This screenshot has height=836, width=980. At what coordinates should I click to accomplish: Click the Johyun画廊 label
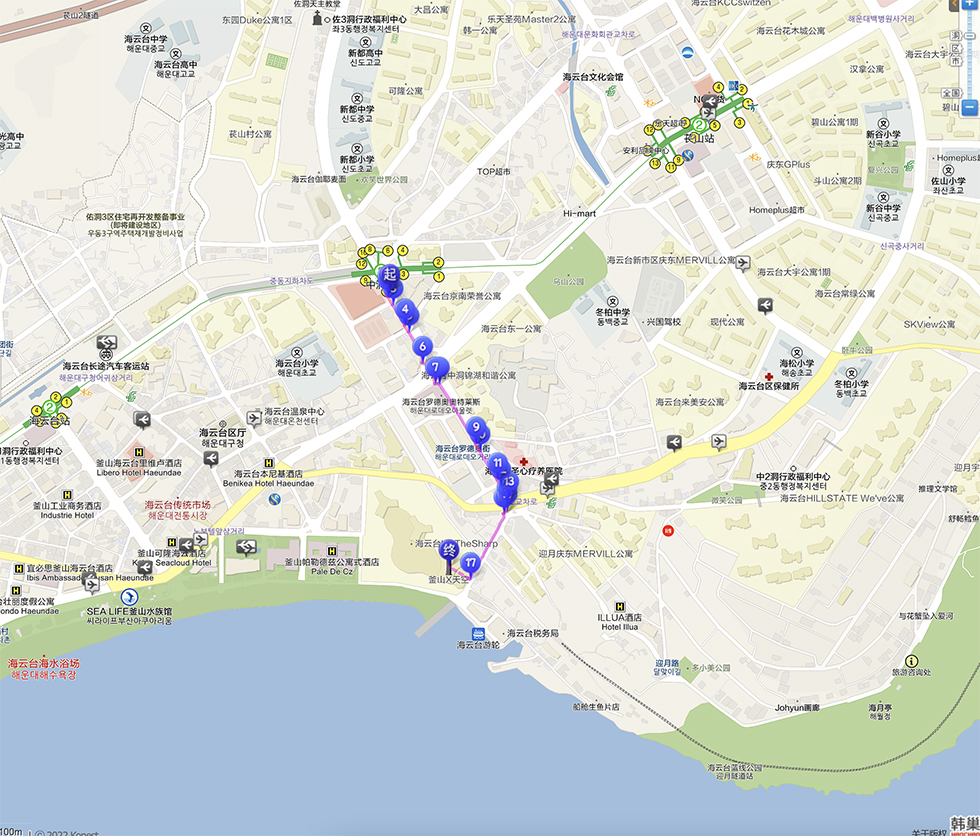tap(798, 708)
